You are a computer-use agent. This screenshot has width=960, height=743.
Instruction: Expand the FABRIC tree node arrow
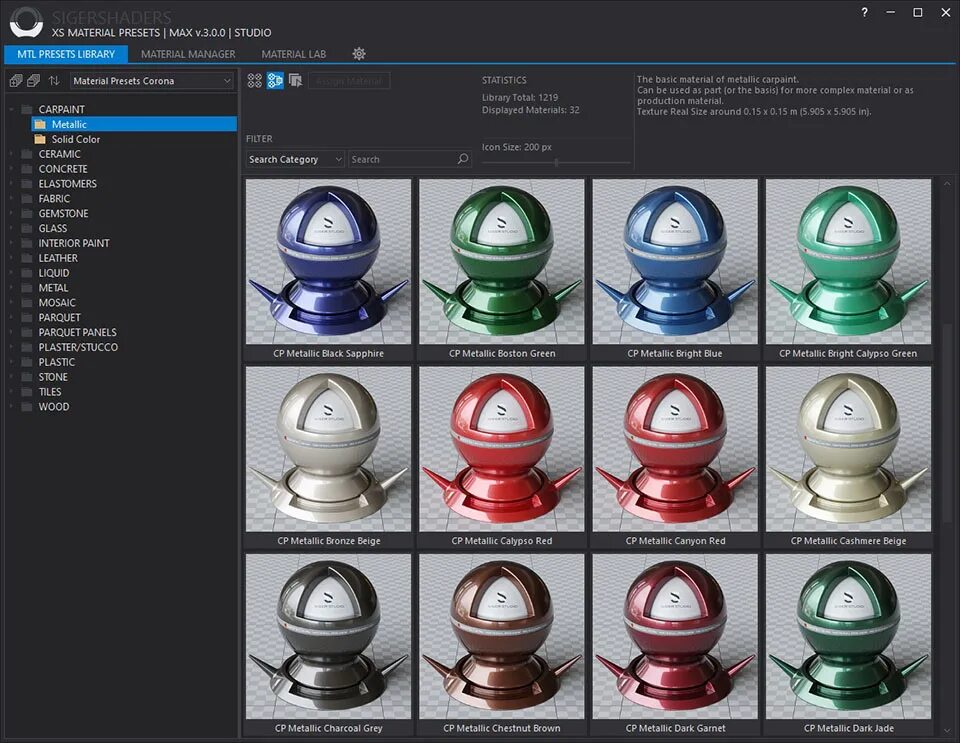pyautogui.click(x=11, y=199)
